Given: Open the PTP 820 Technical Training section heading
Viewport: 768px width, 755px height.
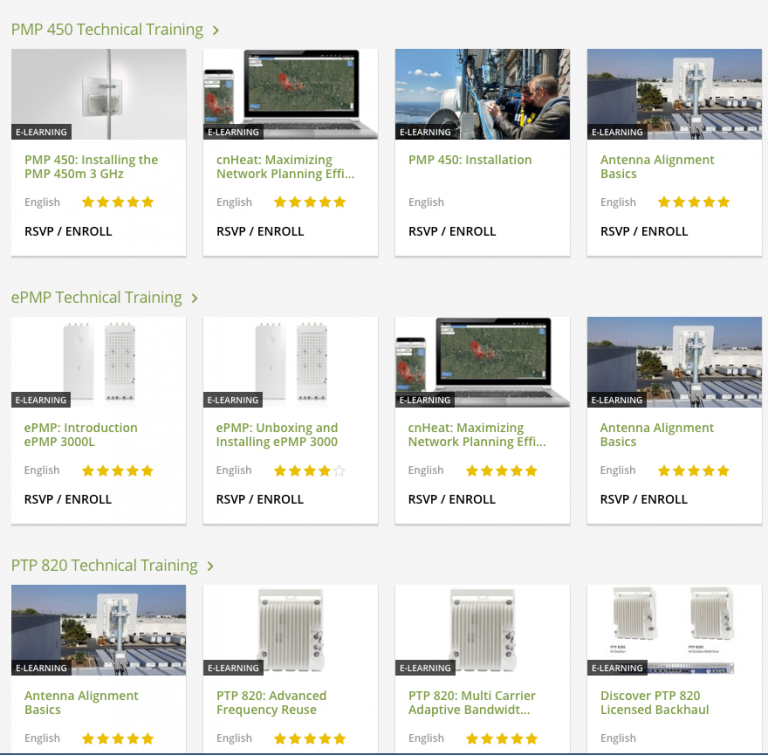Looking at the screenshot, I should pos(104,565).
